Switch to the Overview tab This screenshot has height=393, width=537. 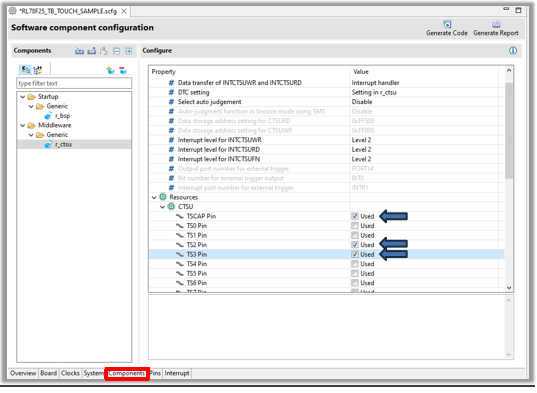coord(23,373)
